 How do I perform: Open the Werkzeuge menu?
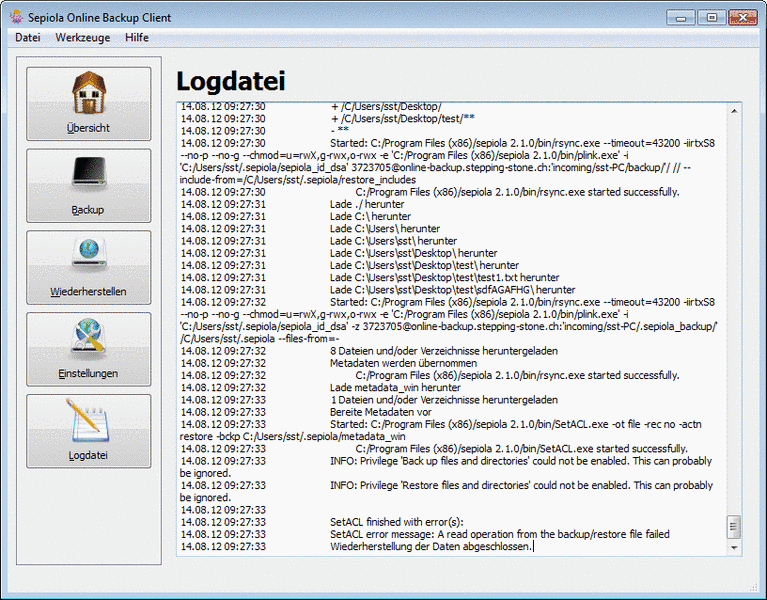tap(83, 38)
